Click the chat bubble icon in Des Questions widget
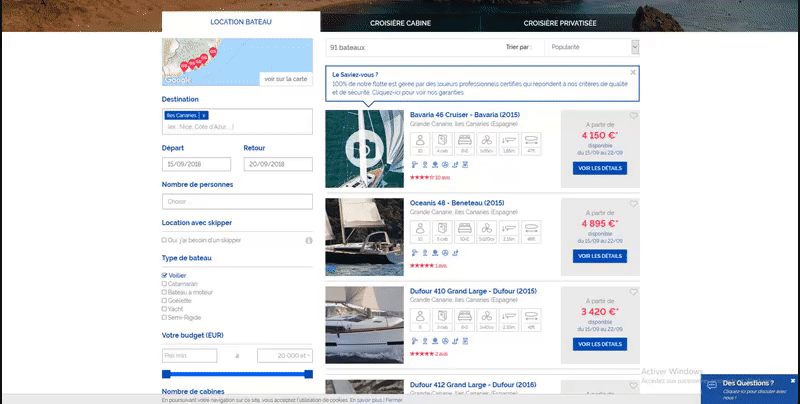This screenshot has width=800, height=404. (x=712, y=386)
